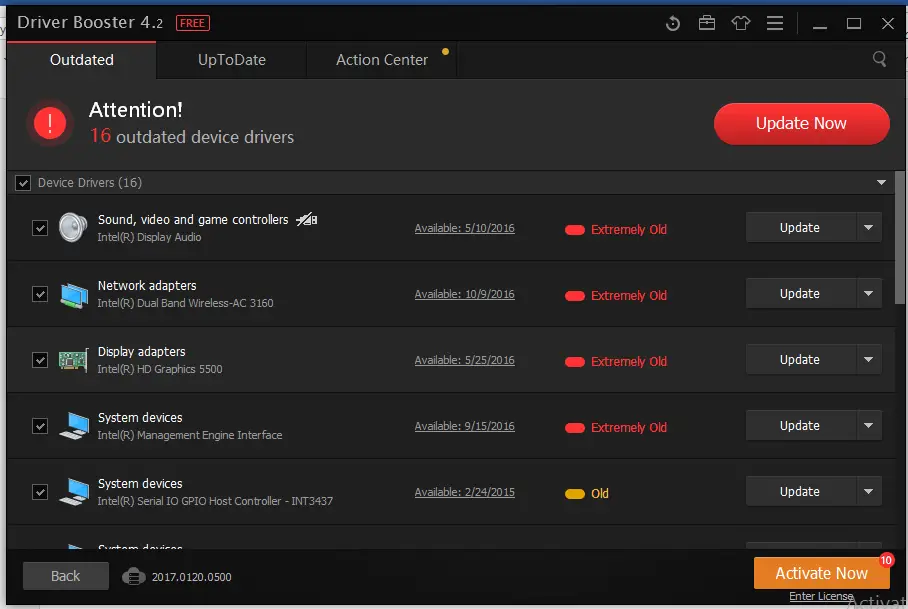The width and height of the screenshot is (908, 609).
Task: Click the Activate Now button
Action: click(x=821, y=573)
